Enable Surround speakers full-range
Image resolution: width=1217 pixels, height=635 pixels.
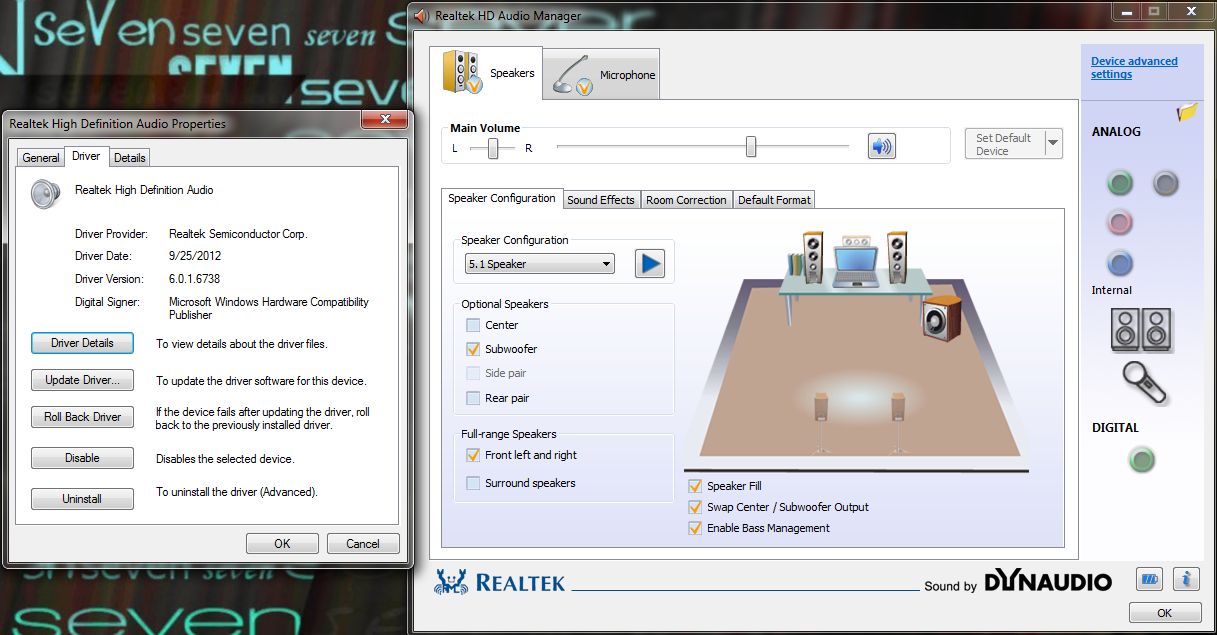pos(473,483)
